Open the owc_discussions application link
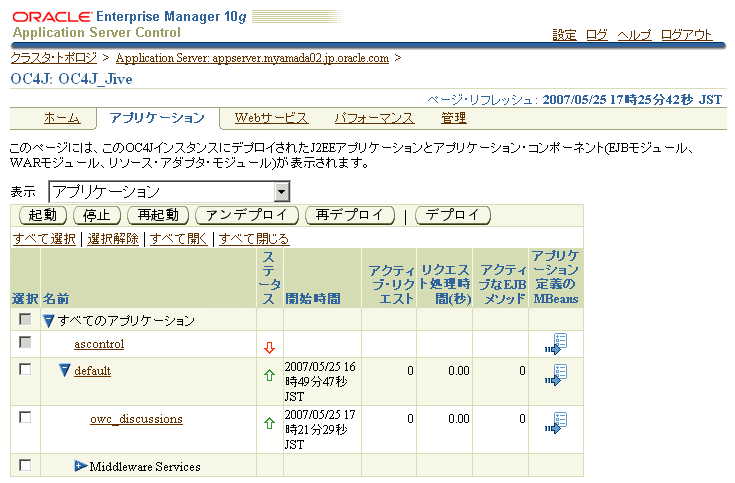Viewport: 735px width, 483px height. pos(136,419)
